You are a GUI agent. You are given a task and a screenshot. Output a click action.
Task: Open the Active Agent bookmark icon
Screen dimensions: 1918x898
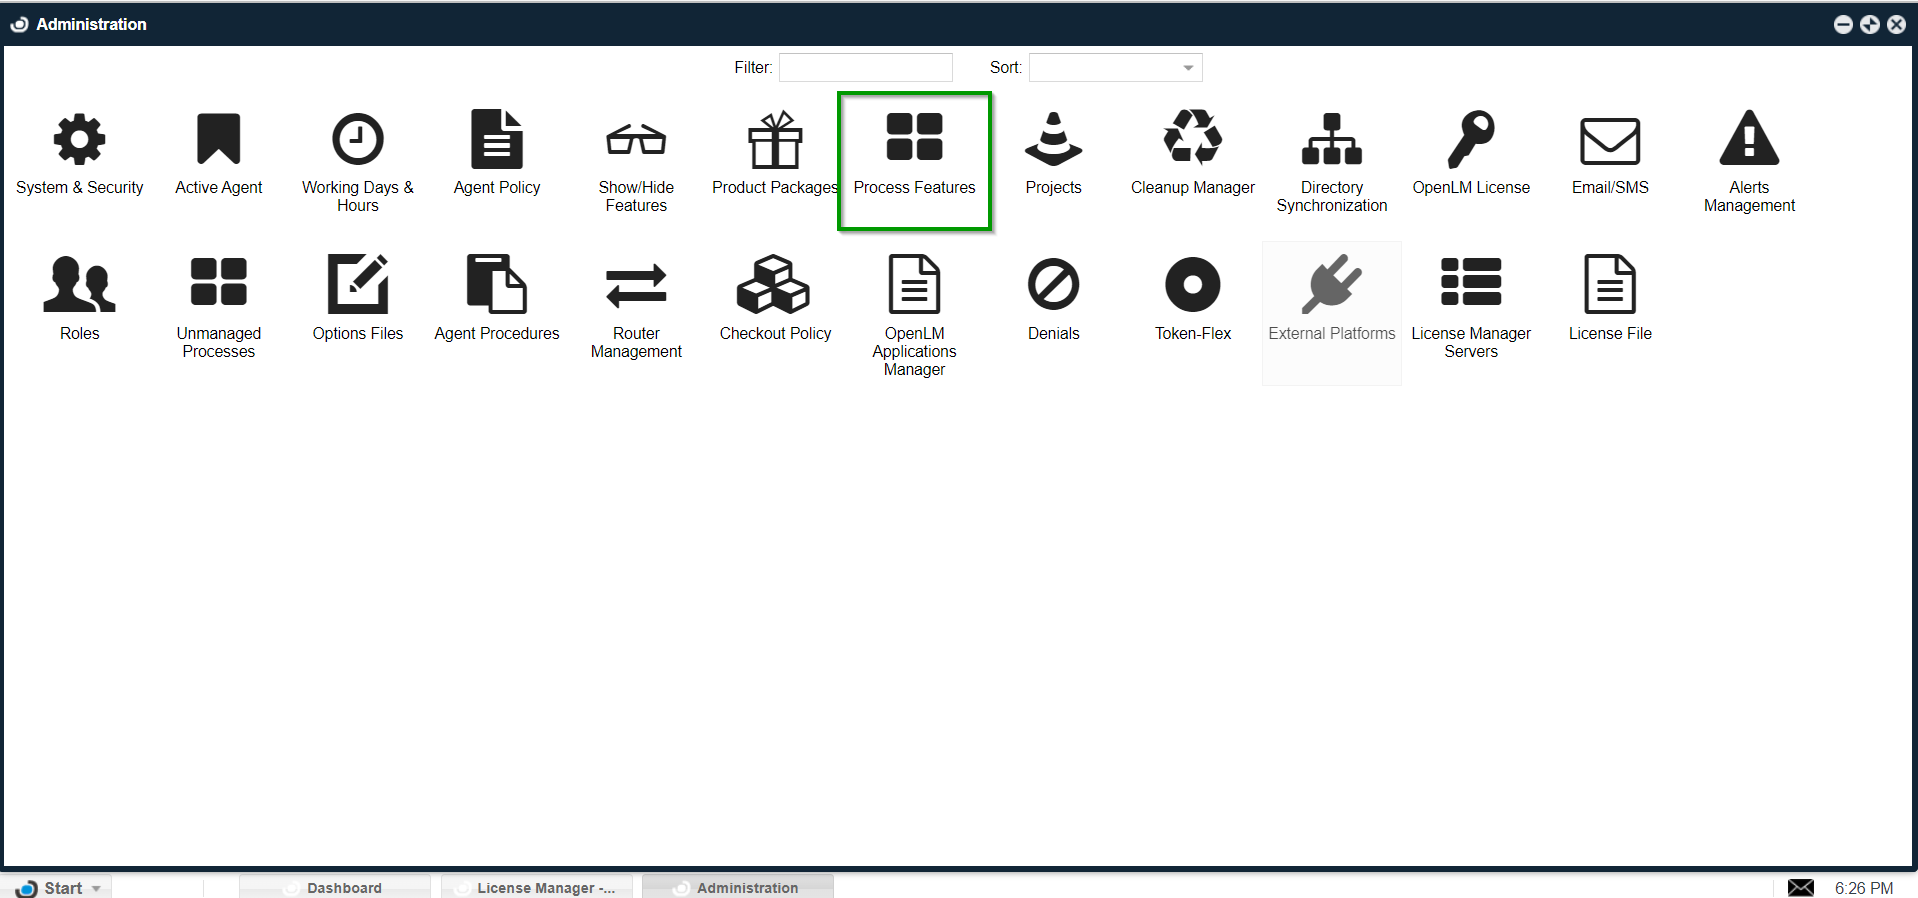(218, 139)
